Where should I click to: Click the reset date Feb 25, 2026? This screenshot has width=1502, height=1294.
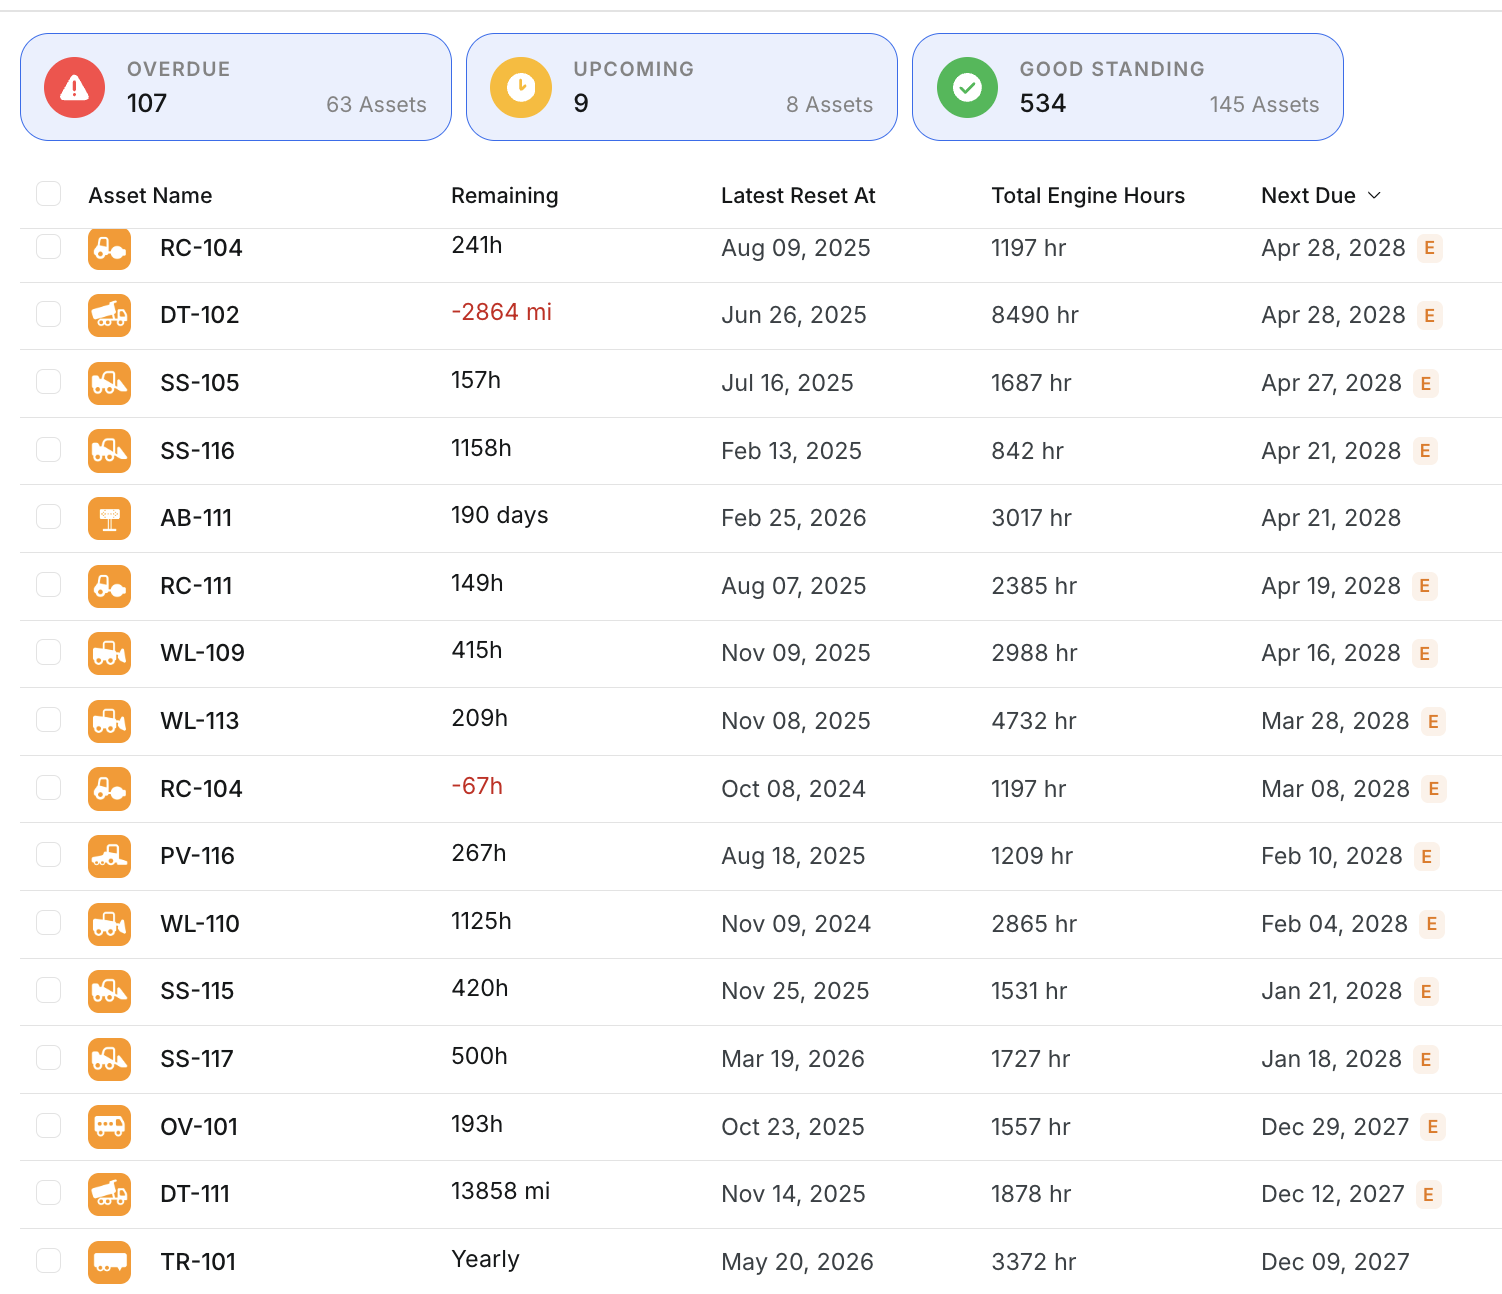794,518
